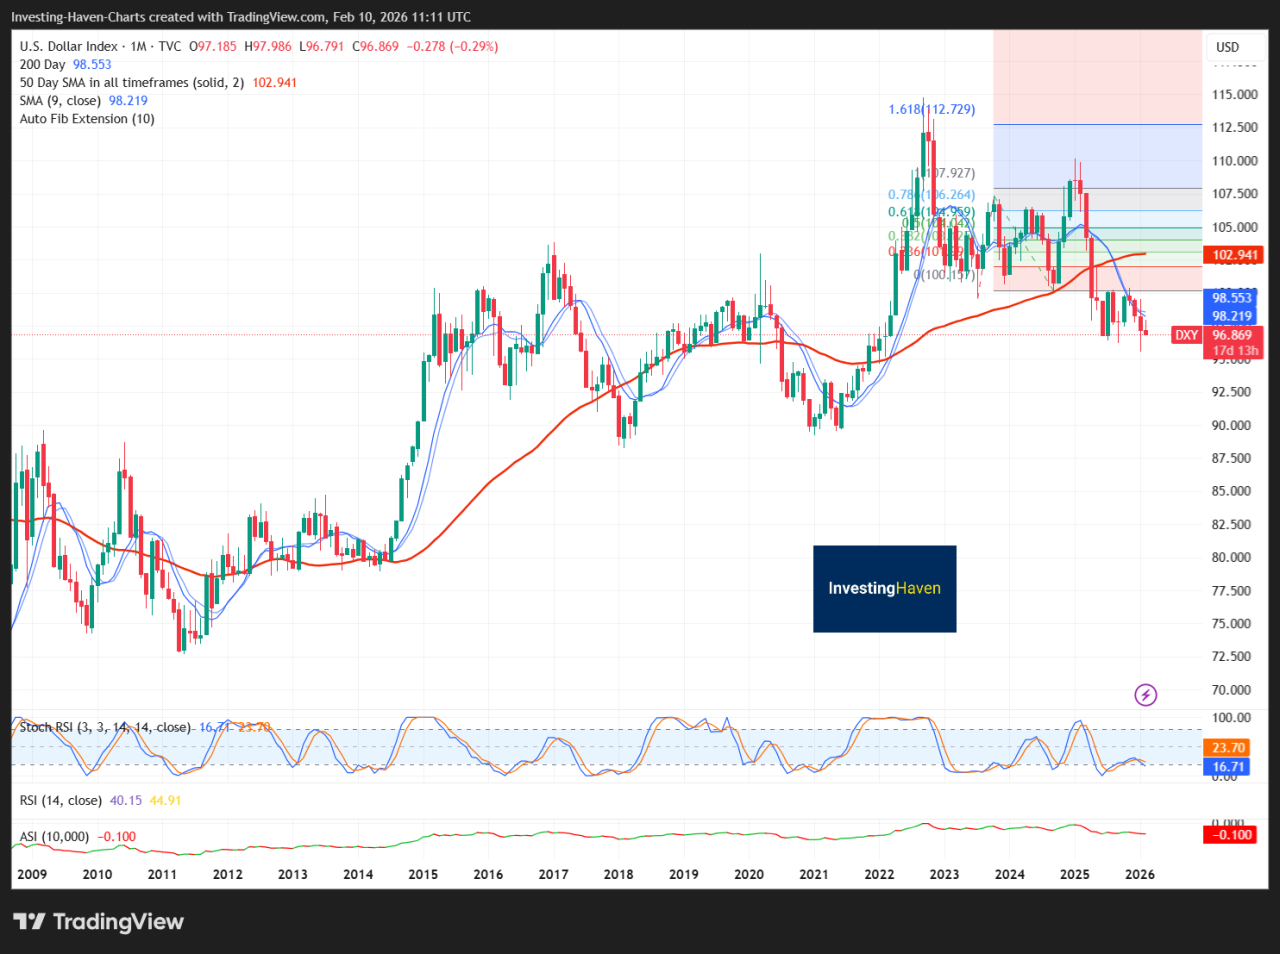The width and height of the screenshot is (1280, 954).
Task: Click the red 102.941 SMA price label
Action: tap(1235, 254)
